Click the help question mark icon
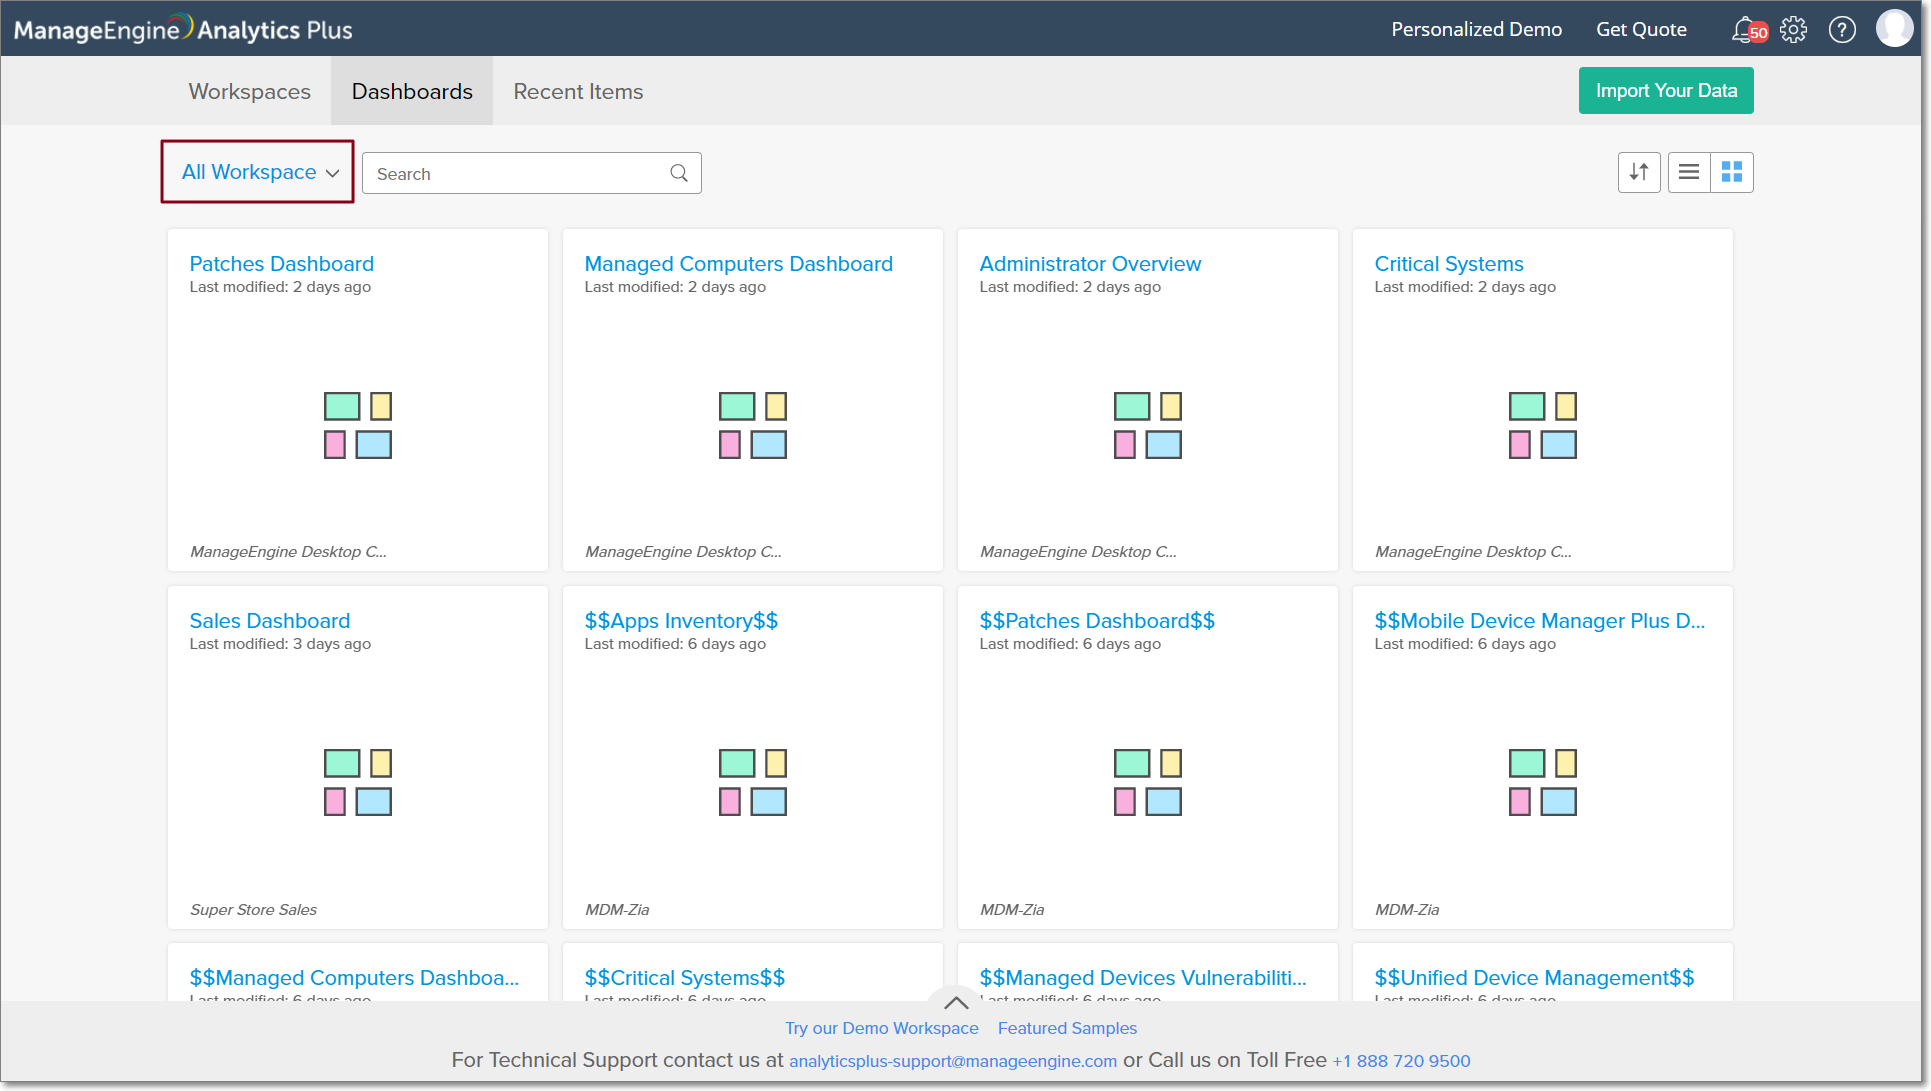This screenshot has width=1931, height=1091. (x=1842, y=30)
